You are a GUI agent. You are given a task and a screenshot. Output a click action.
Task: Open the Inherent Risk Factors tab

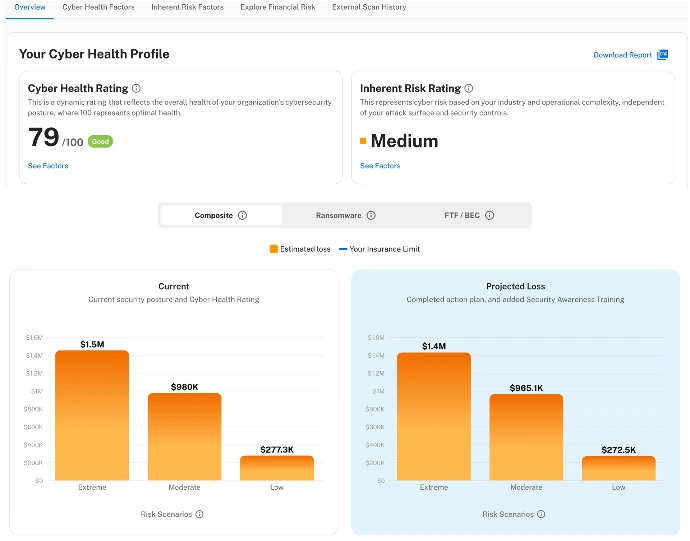pyautogui.click(x=188, y=7)
